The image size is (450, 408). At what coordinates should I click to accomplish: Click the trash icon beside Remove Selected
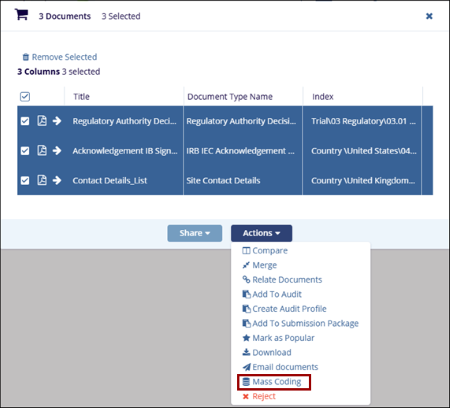click(x=26, y=57)
